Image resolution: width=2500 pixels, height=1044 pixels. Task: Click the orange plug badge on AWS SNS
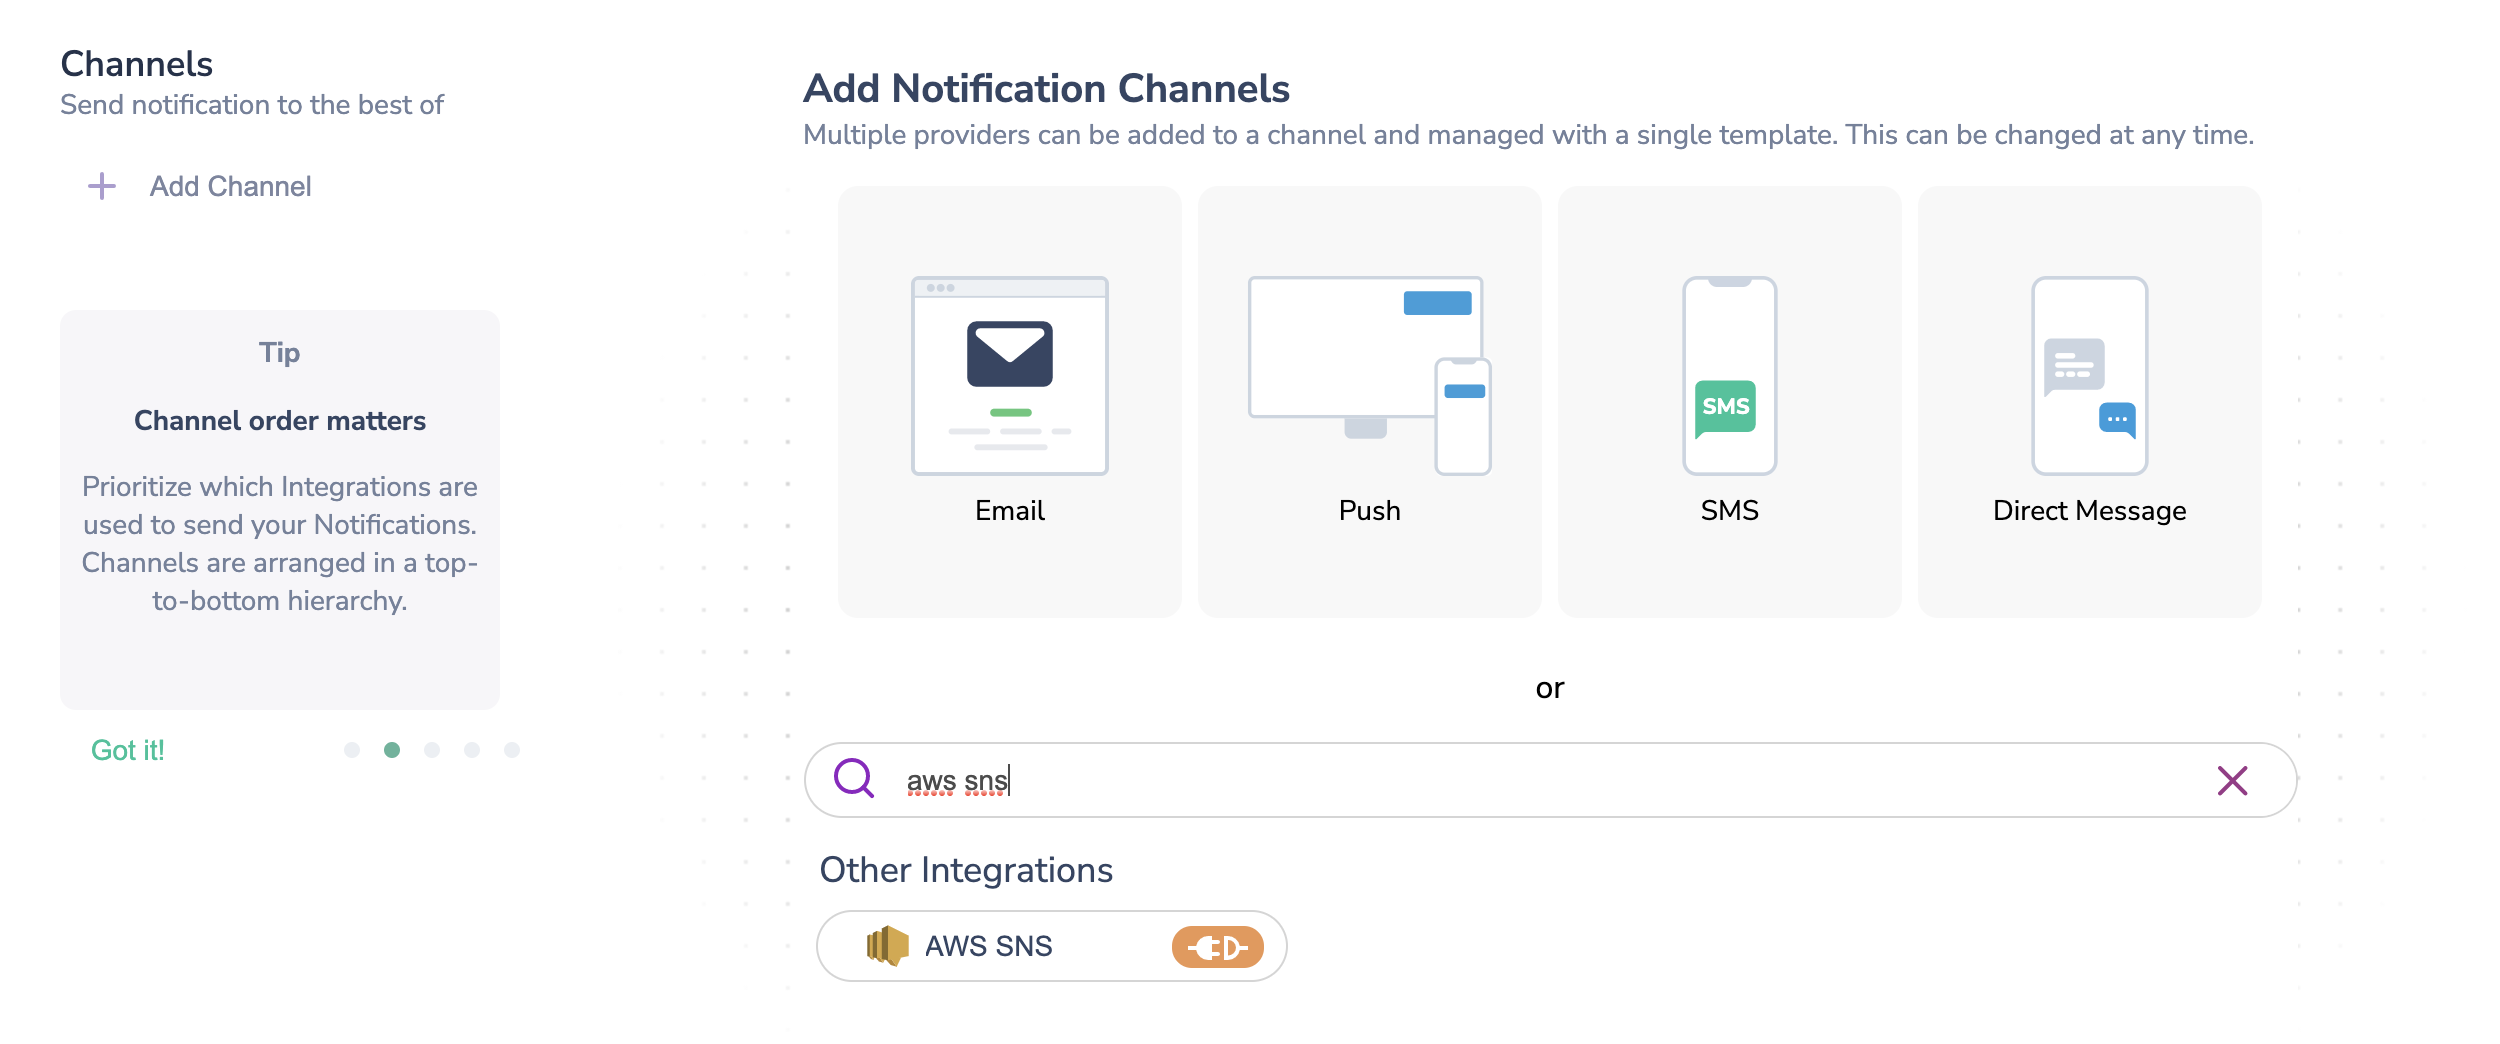coord(1218,945)
